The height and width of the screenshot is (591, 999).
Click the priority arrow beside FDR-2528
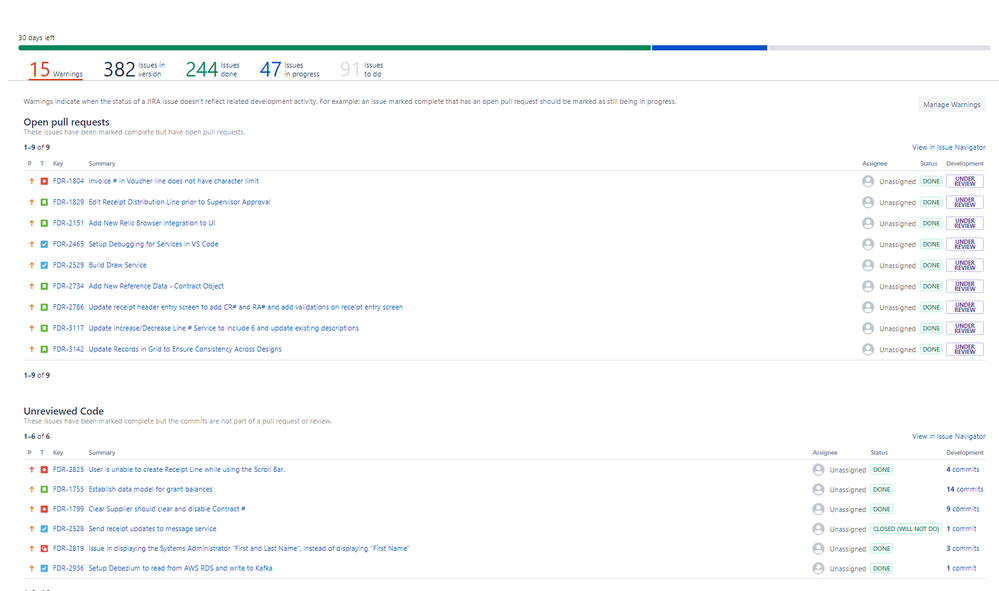(x=31, y=528)
